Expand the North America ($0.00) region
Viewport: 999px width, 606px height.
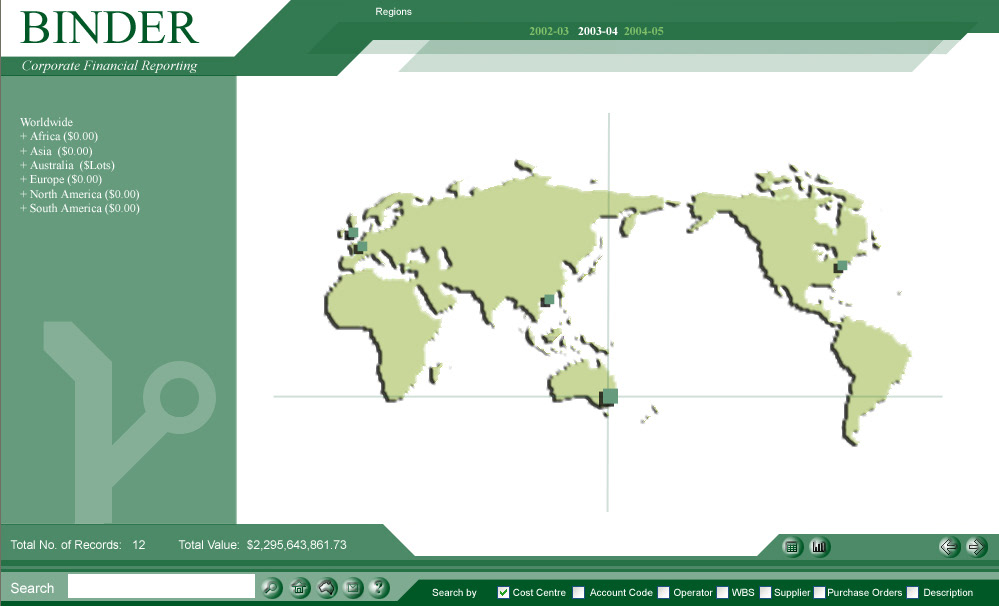[x=80, y=194]
